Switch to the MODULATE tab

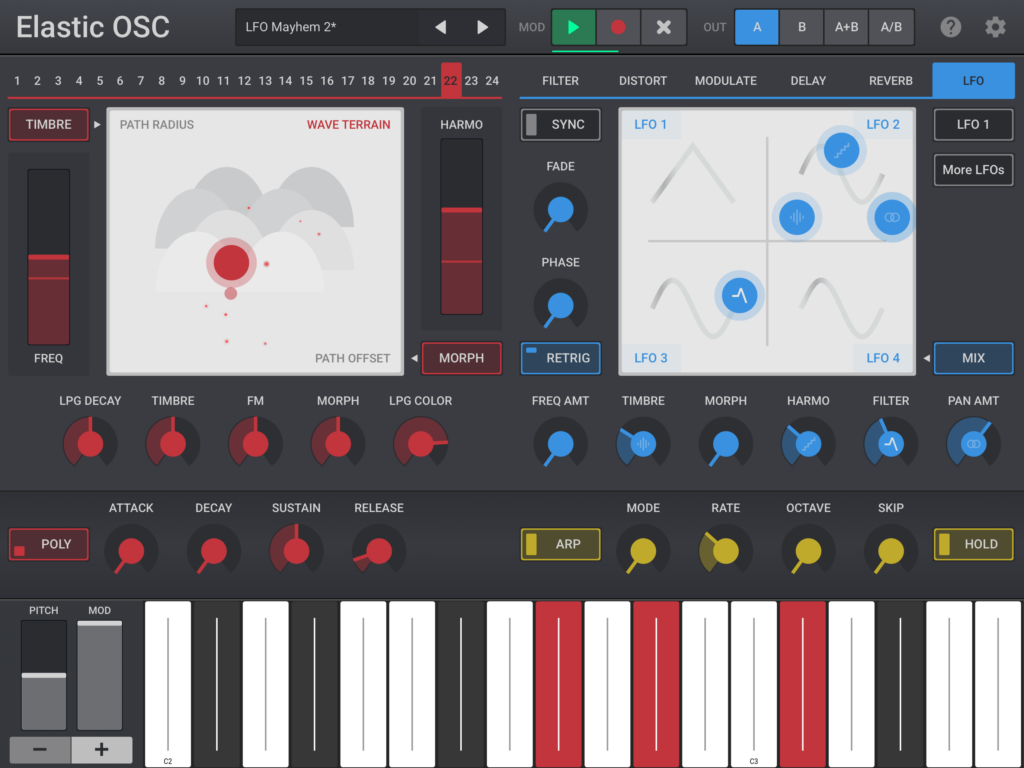[726, 80]
